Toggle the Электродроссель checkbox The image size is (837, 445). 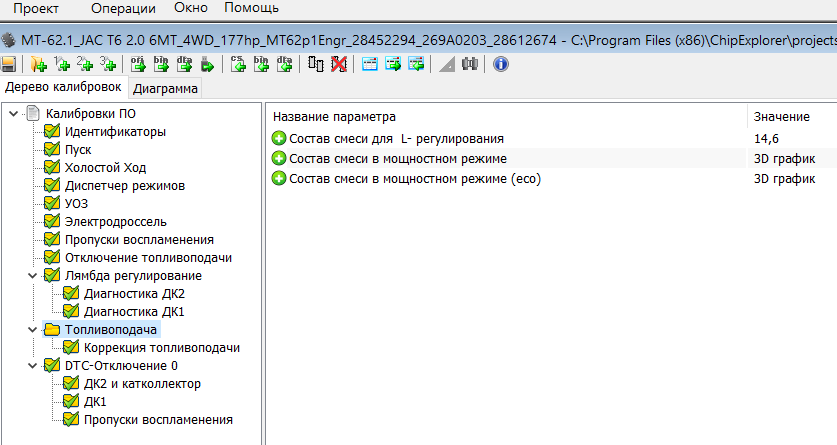(52, 221)
